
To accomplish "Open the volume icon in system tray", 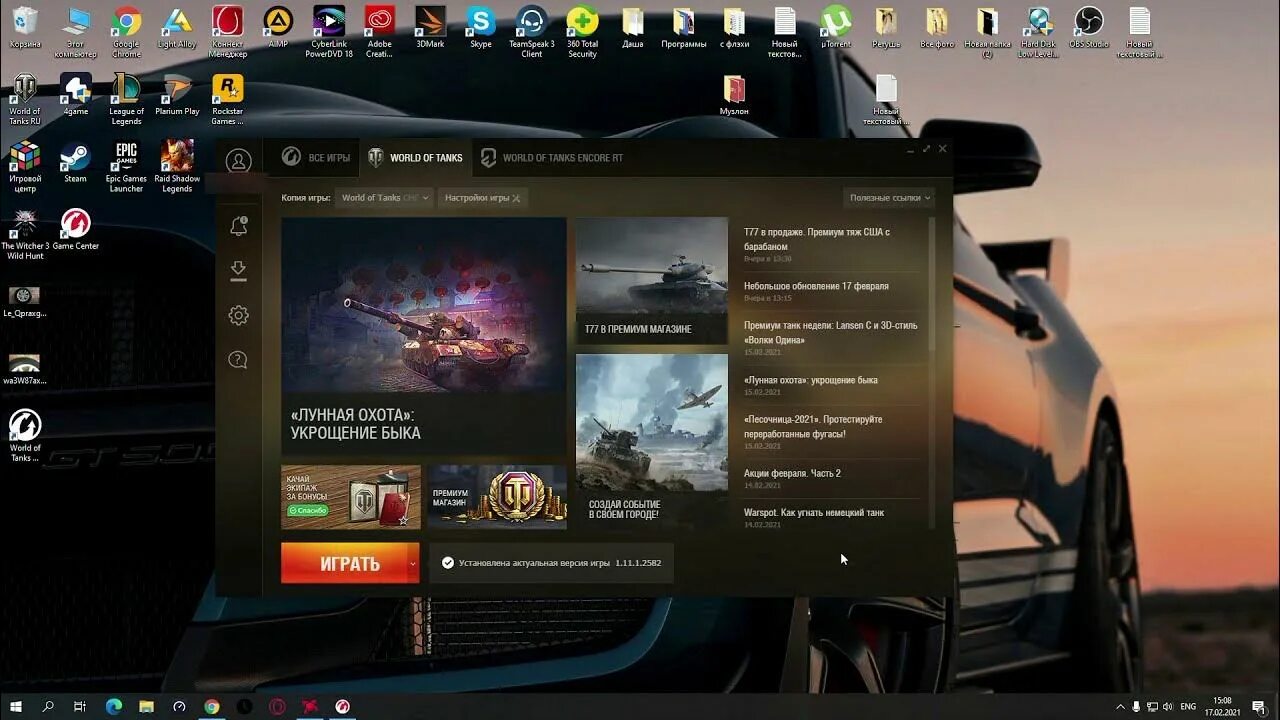I will point(1170,706).
